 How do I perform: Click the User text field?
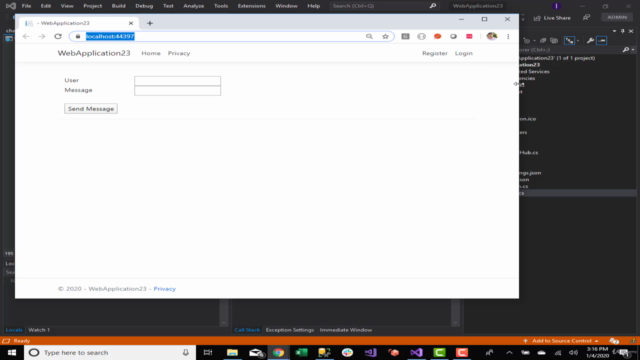178,81
